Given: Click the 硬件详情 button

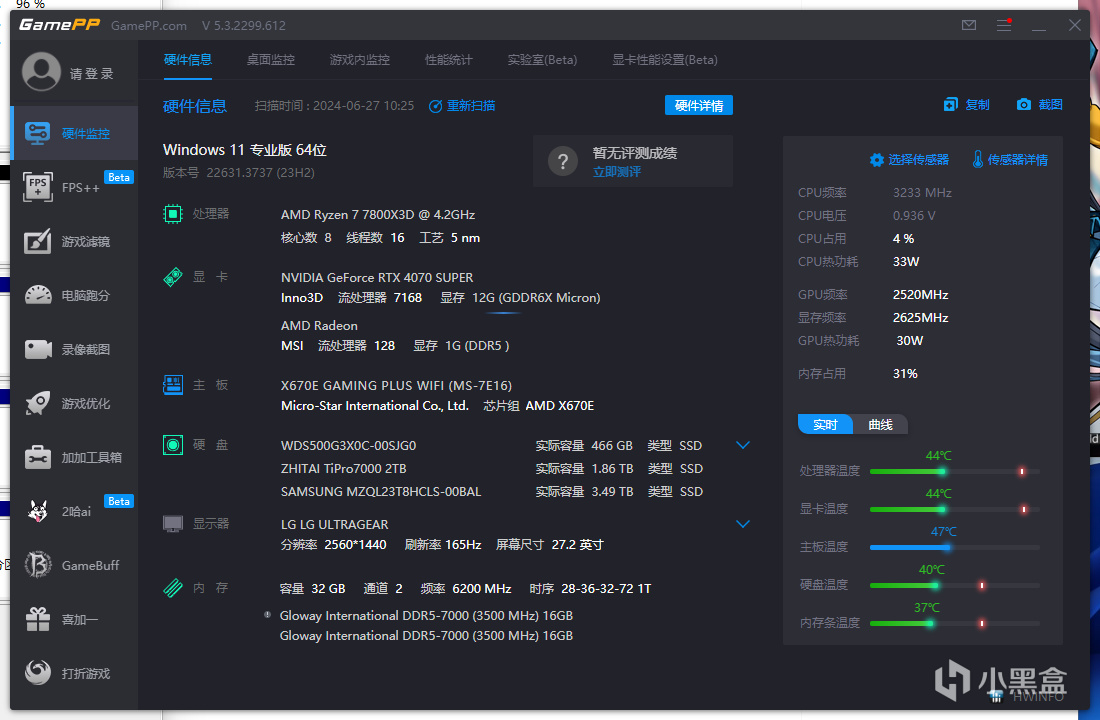Looking at the screenshot, I should (x=699, y=105).
